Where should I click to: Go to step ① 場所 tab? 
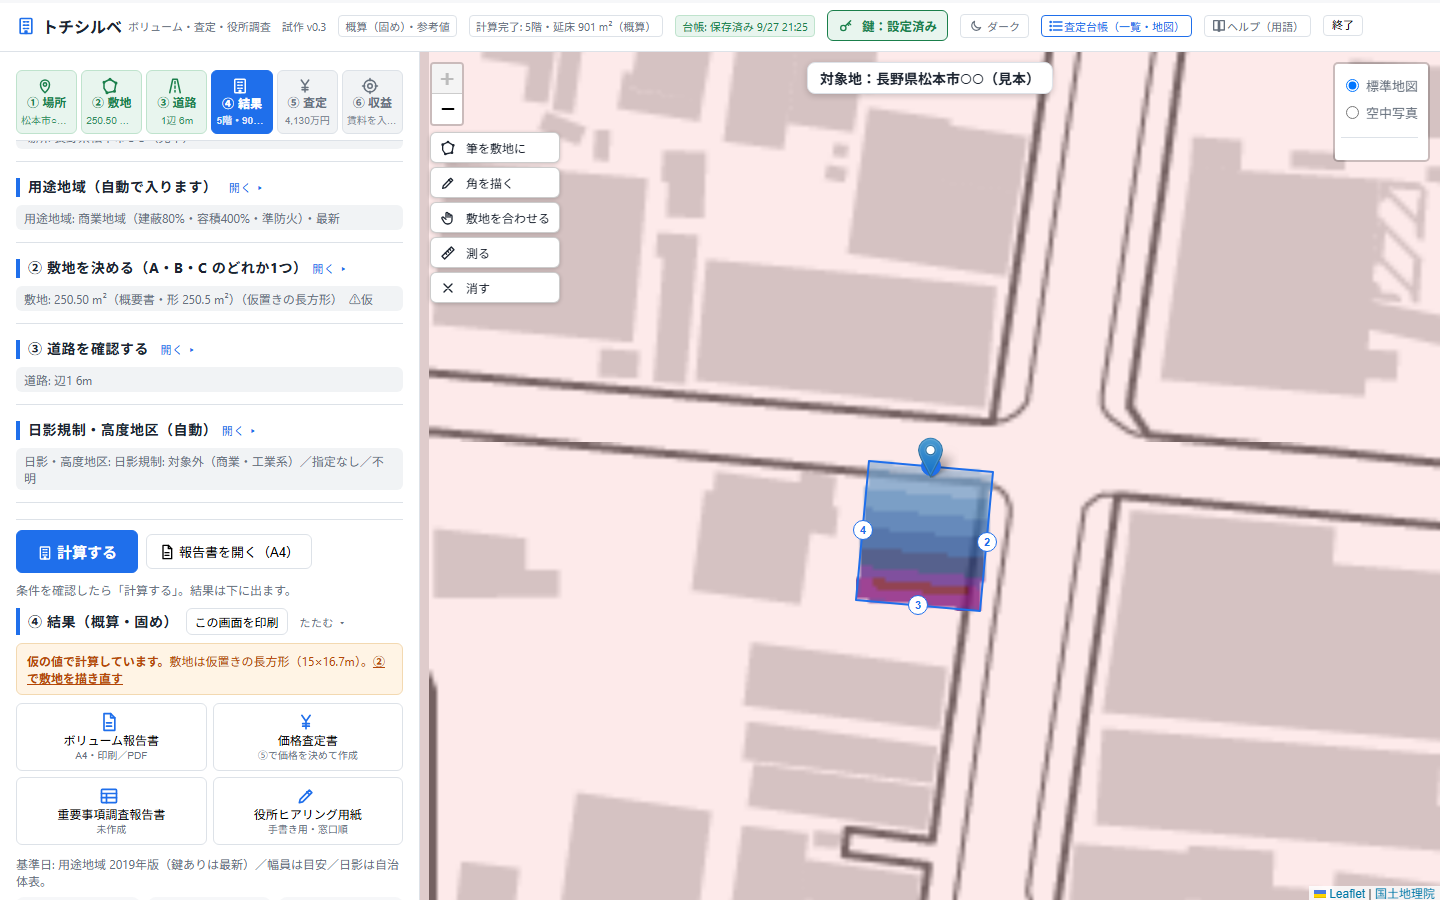point(46,102)
